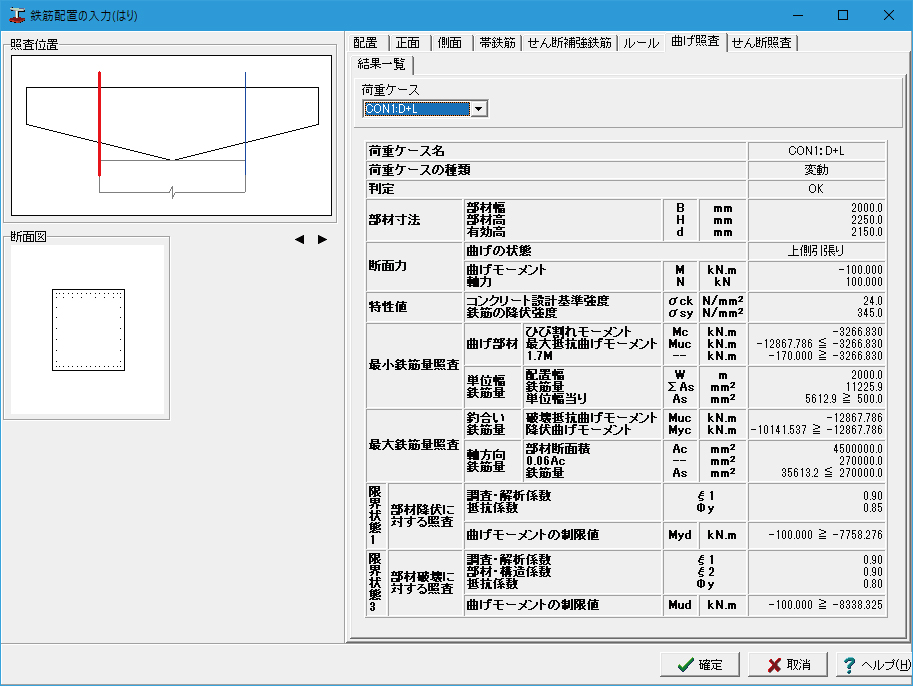The width and height of the screenshot is (913, 686).
Task: Open the 正面 tab
Action: pos(407,43)
